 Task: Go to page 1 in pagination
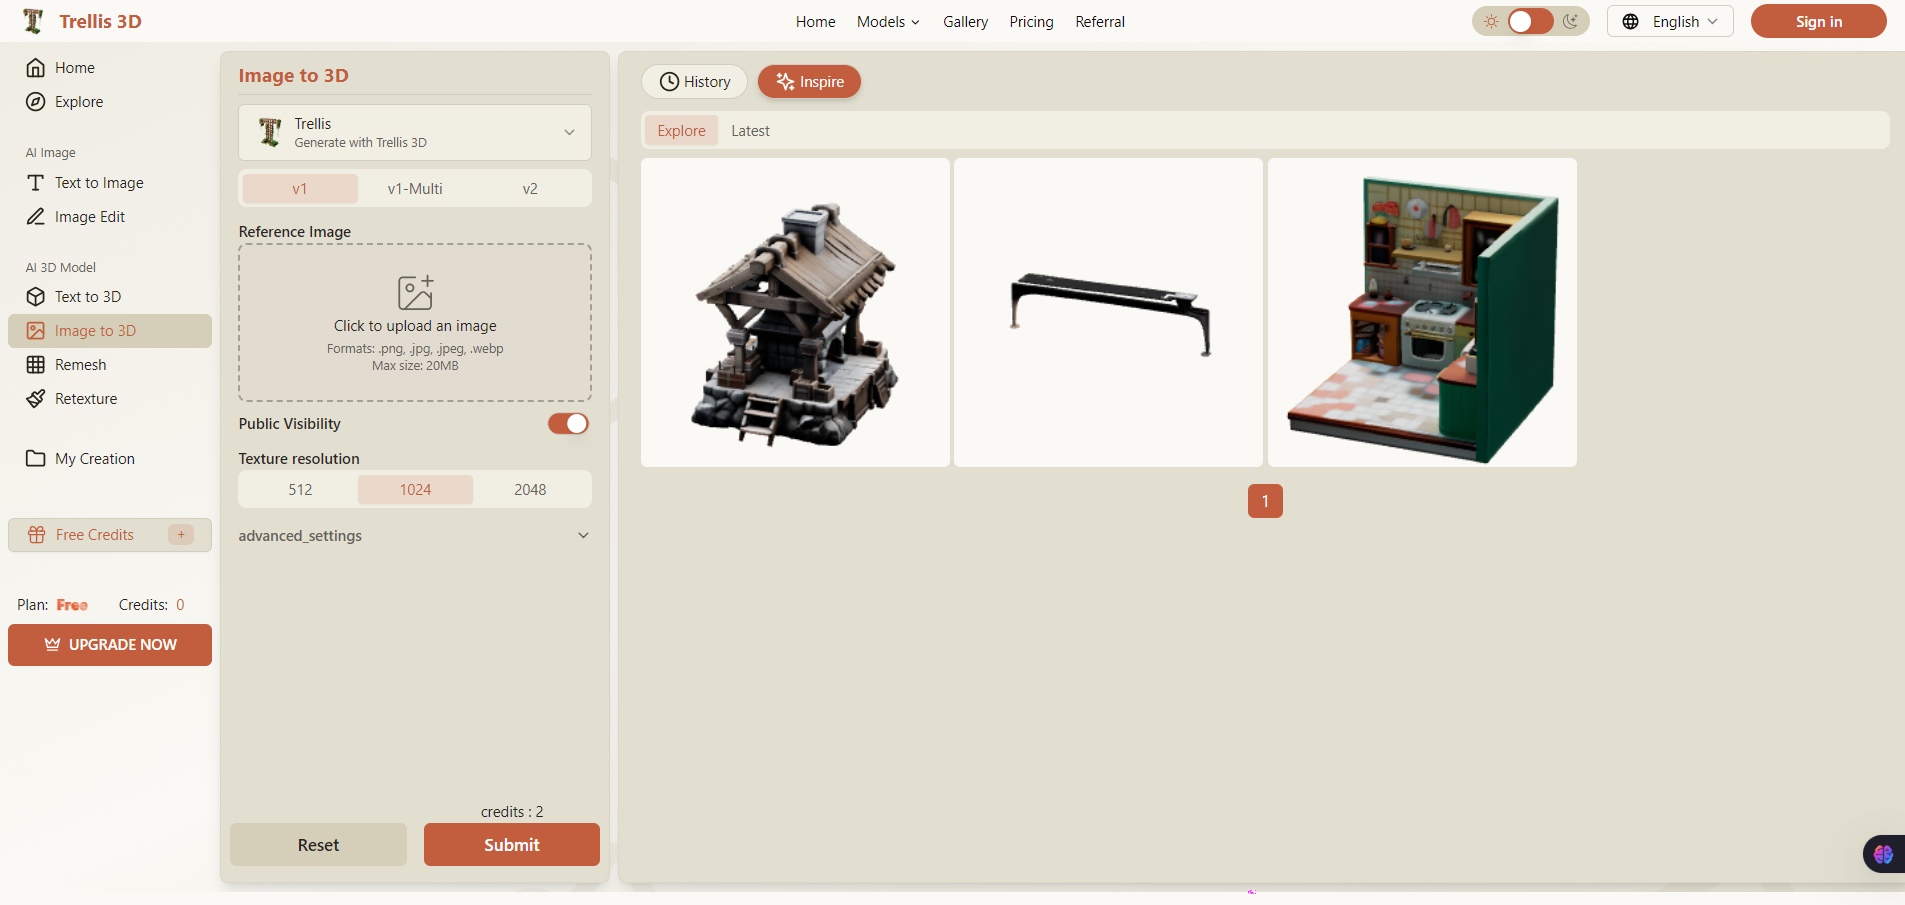pos(1265,501)
